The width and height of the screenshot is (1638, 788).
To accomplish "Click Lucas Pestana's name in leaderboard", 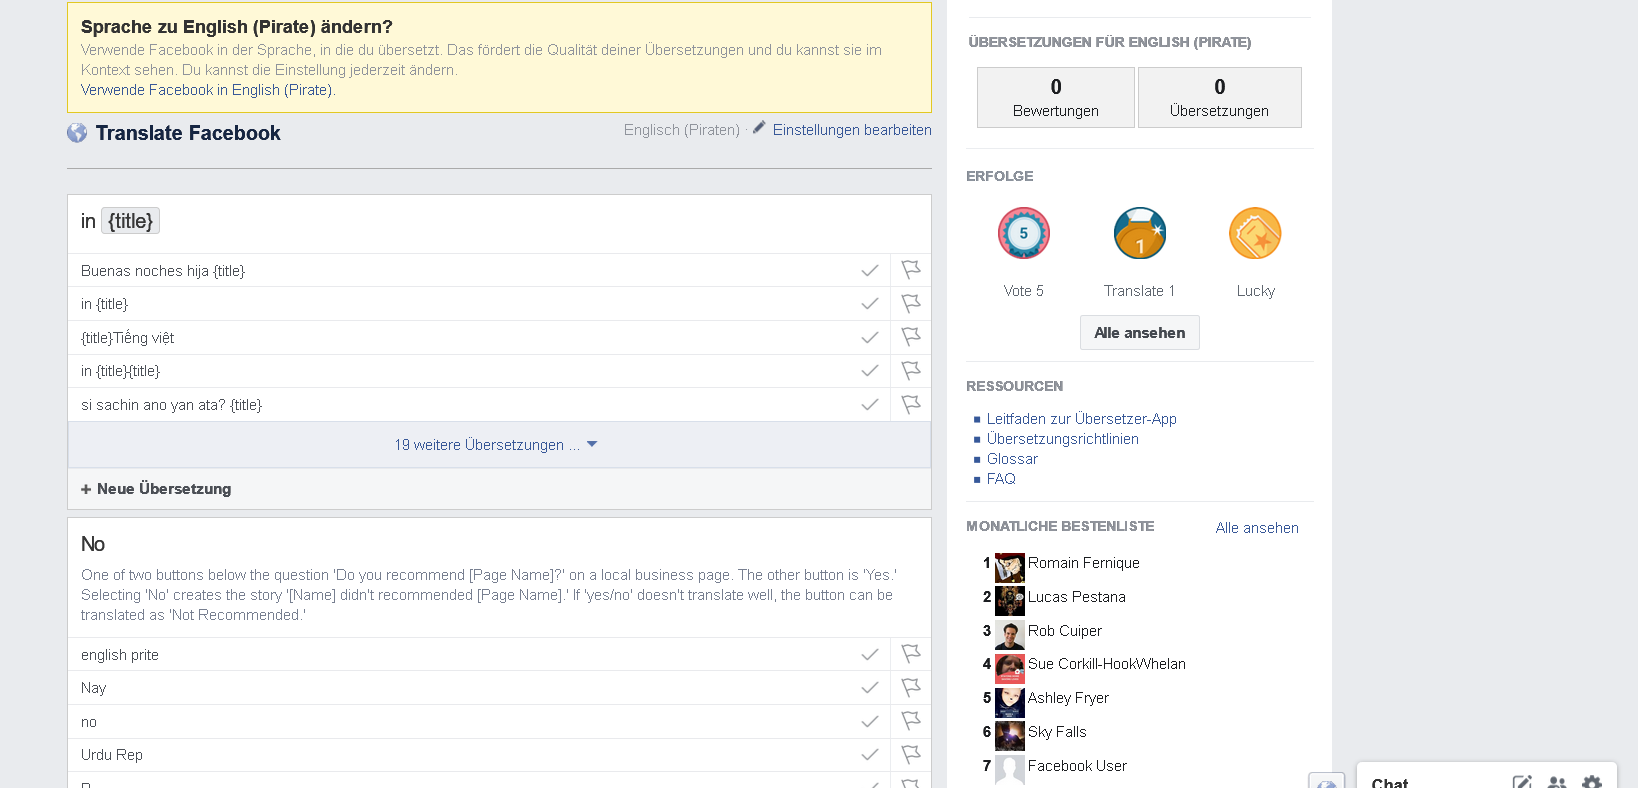I will tap(1077, 597).
